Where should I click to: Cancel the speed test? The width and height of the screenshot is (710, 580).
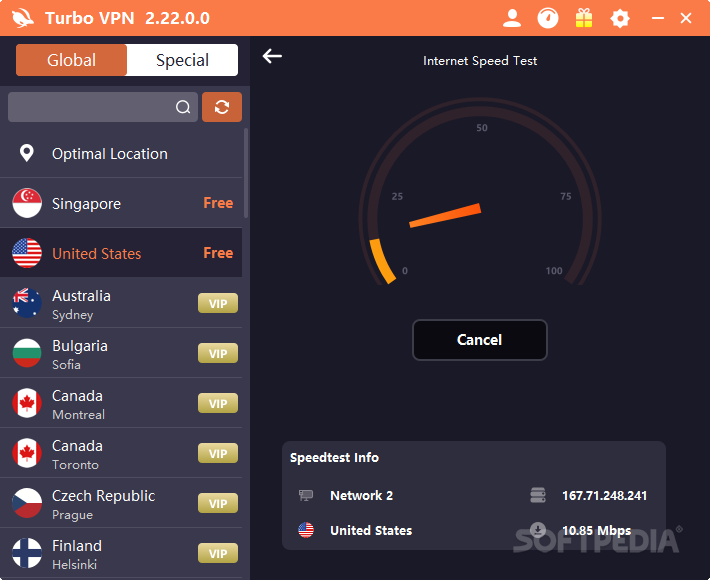(x=480, y=340)
